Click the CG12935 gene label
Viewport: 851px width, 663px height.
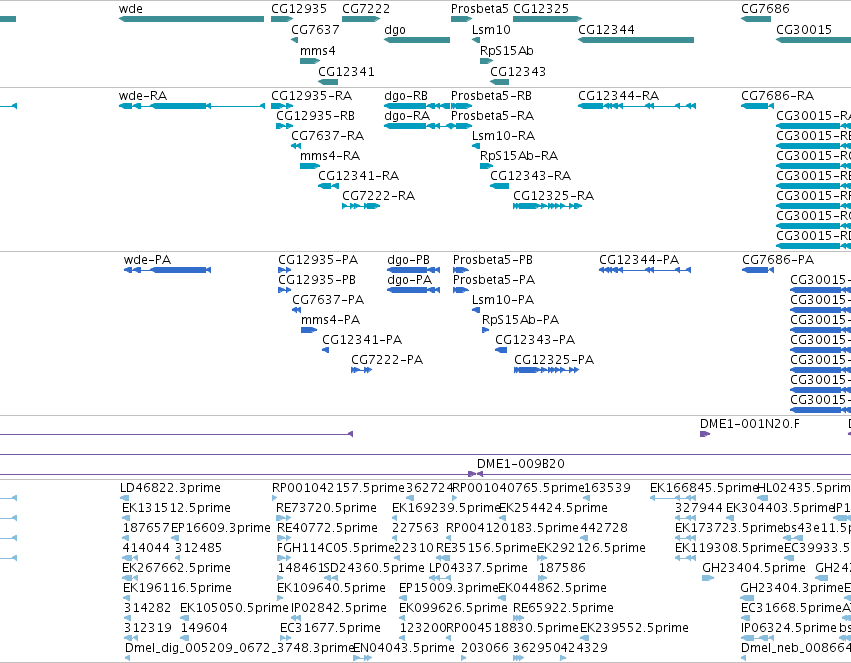[x=299, y=9]
